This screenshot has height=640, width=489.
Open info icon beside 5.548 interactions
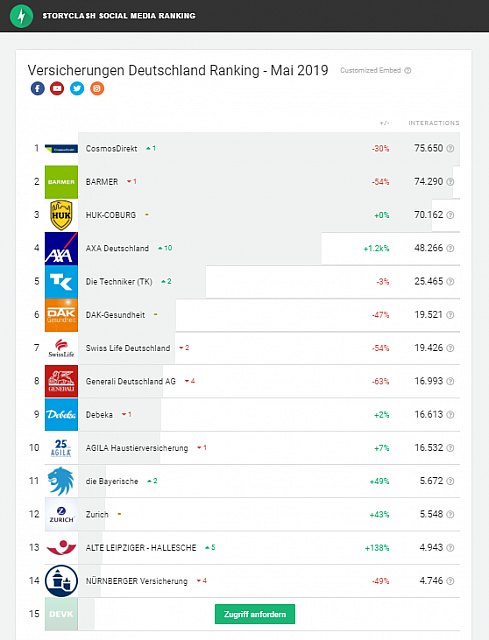click(450, 514)
